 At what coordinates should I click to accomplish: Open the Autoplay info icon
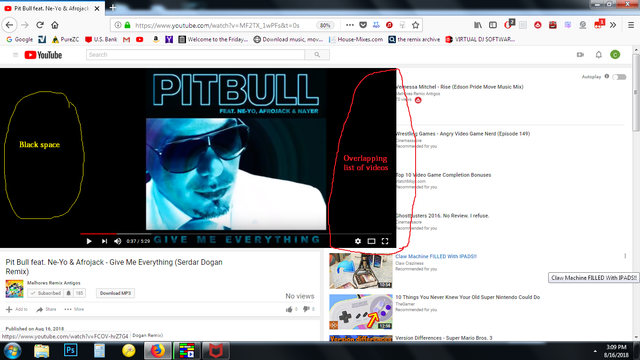(607, 76)
